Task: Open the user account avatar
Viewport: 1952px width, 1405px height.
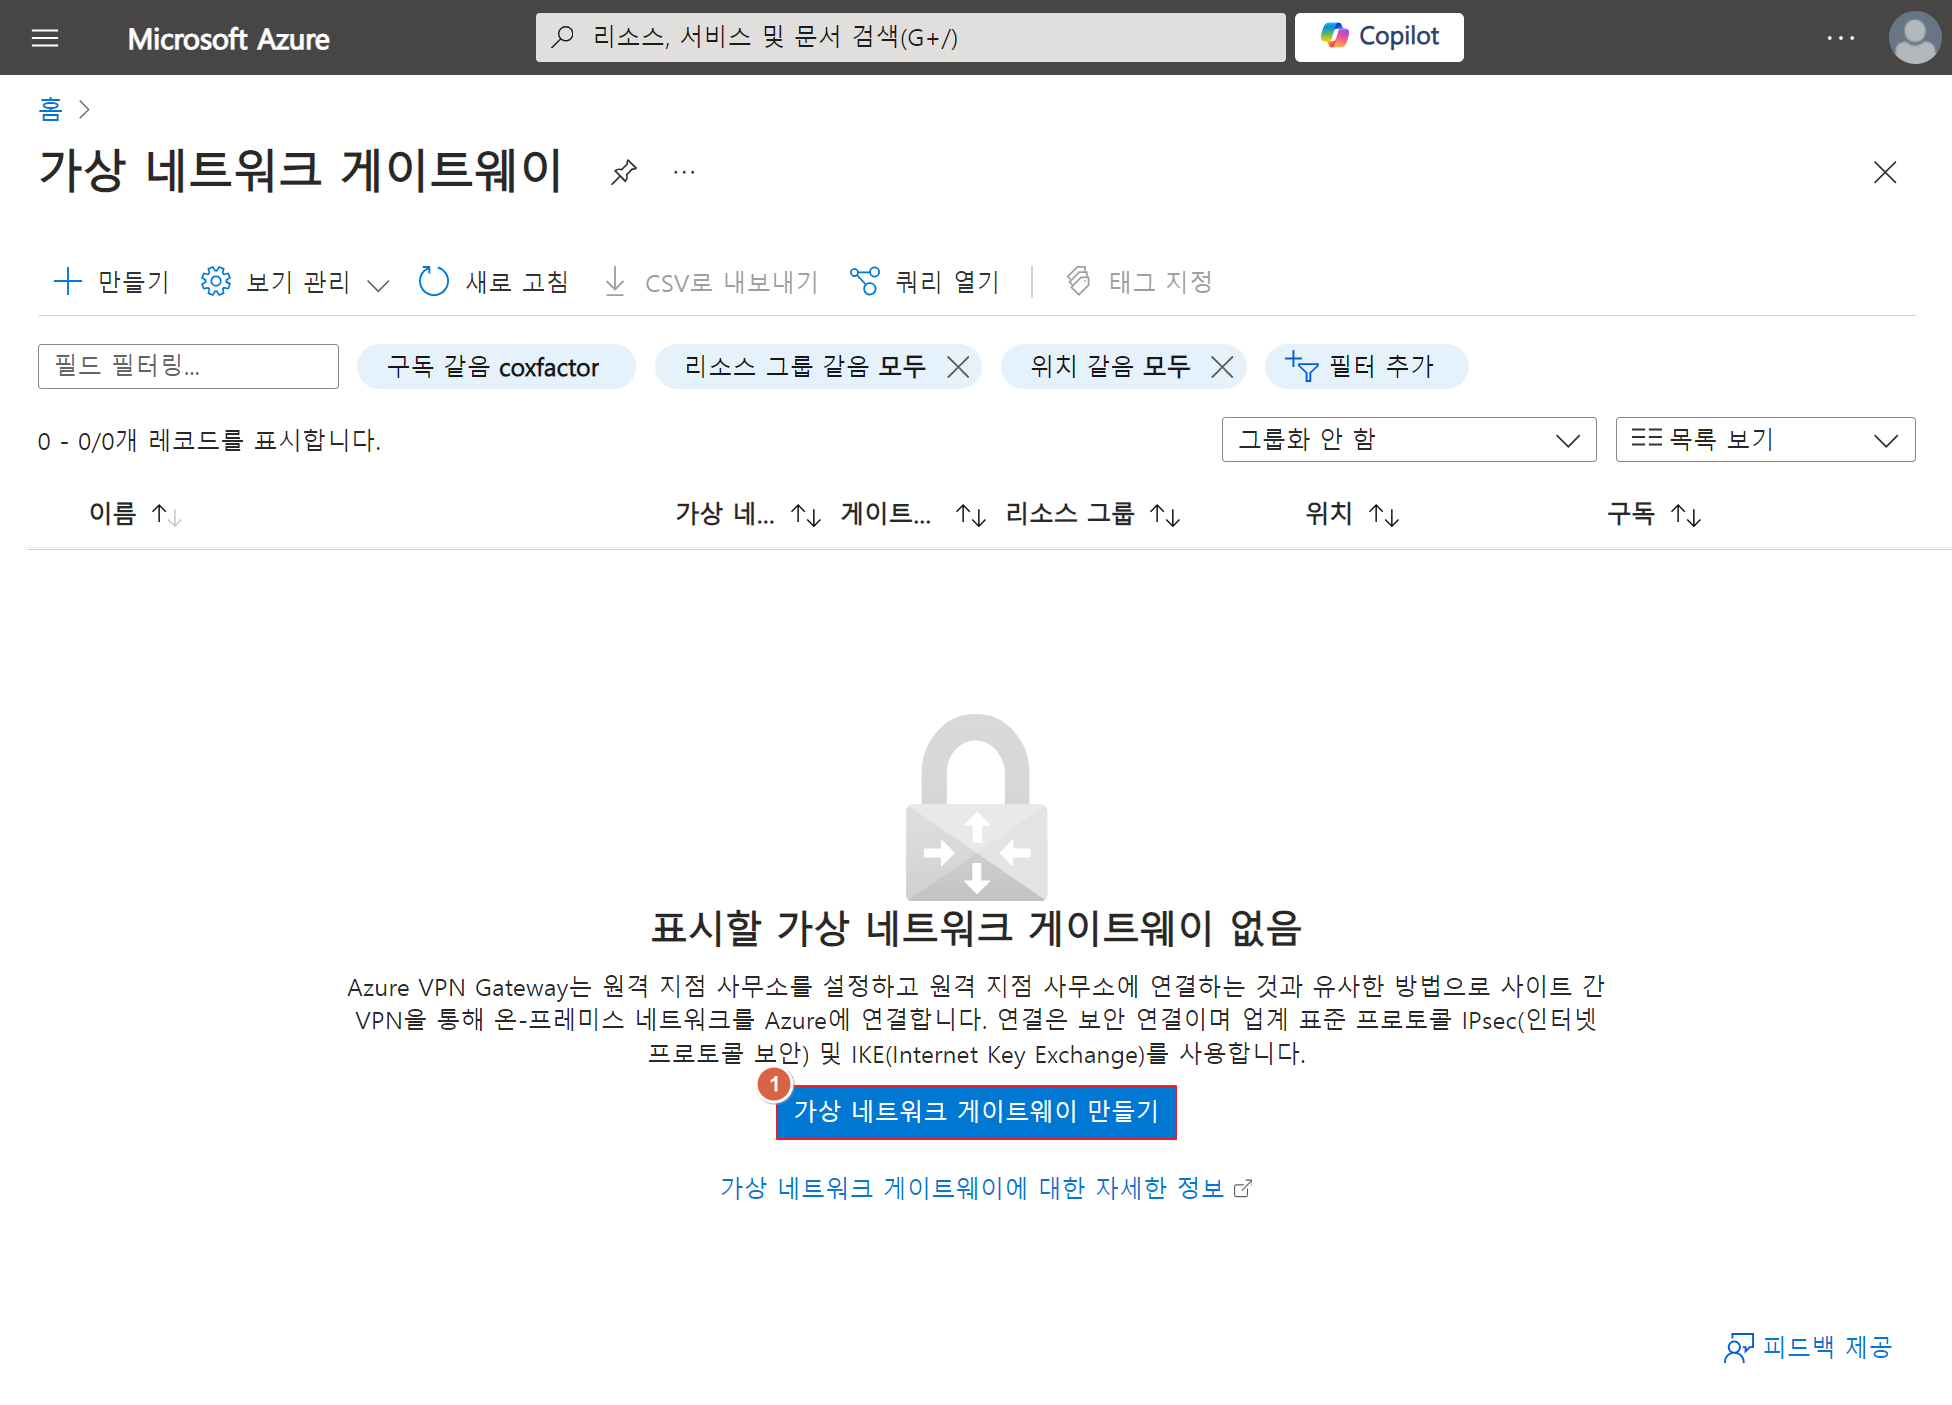Action: [1913, 38]
